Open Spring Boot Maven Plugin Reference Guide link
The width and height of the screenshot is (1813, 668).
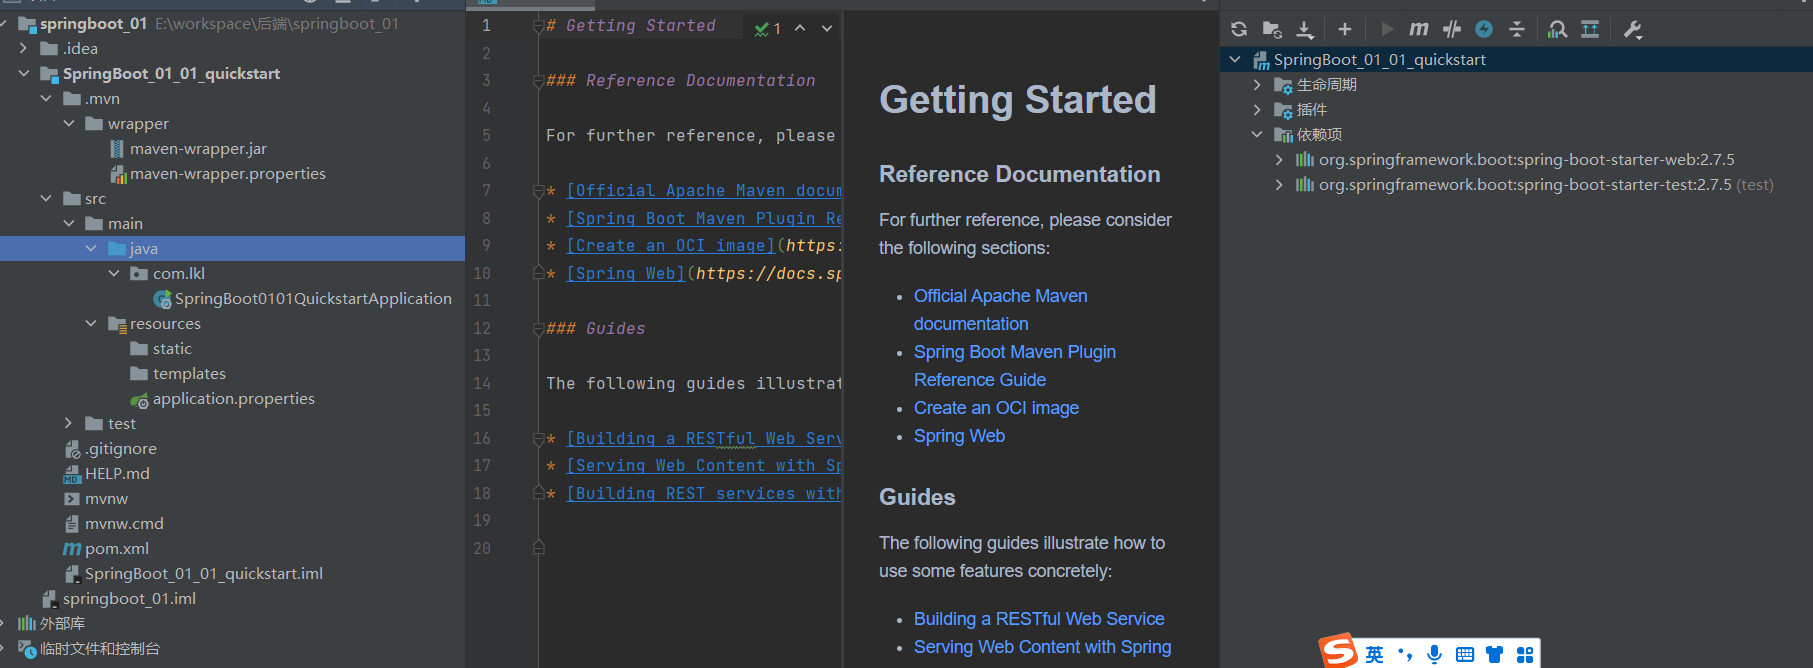(1015, 366)
